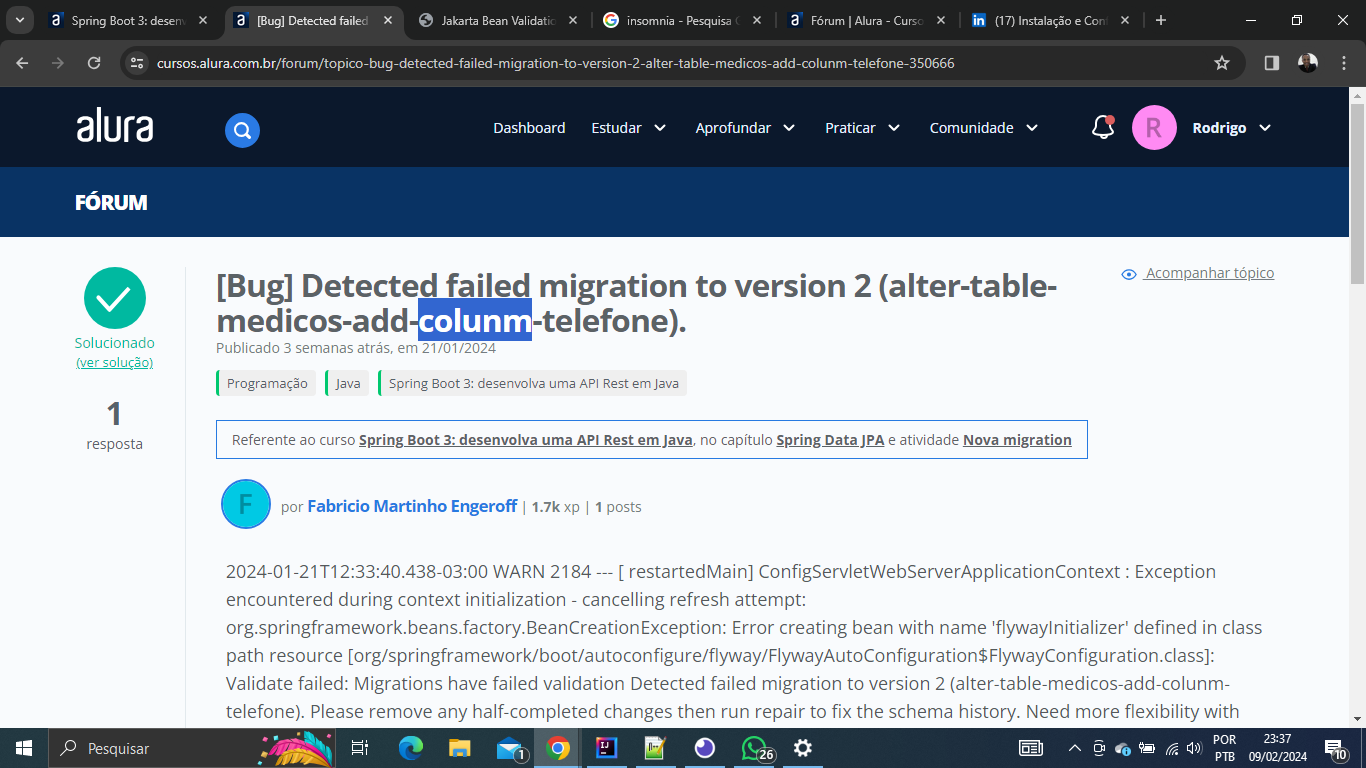The height and width of the screenshot is (768, 1366).
Task: Click the volume speaker tray icon
Action: pos(1193,748)
